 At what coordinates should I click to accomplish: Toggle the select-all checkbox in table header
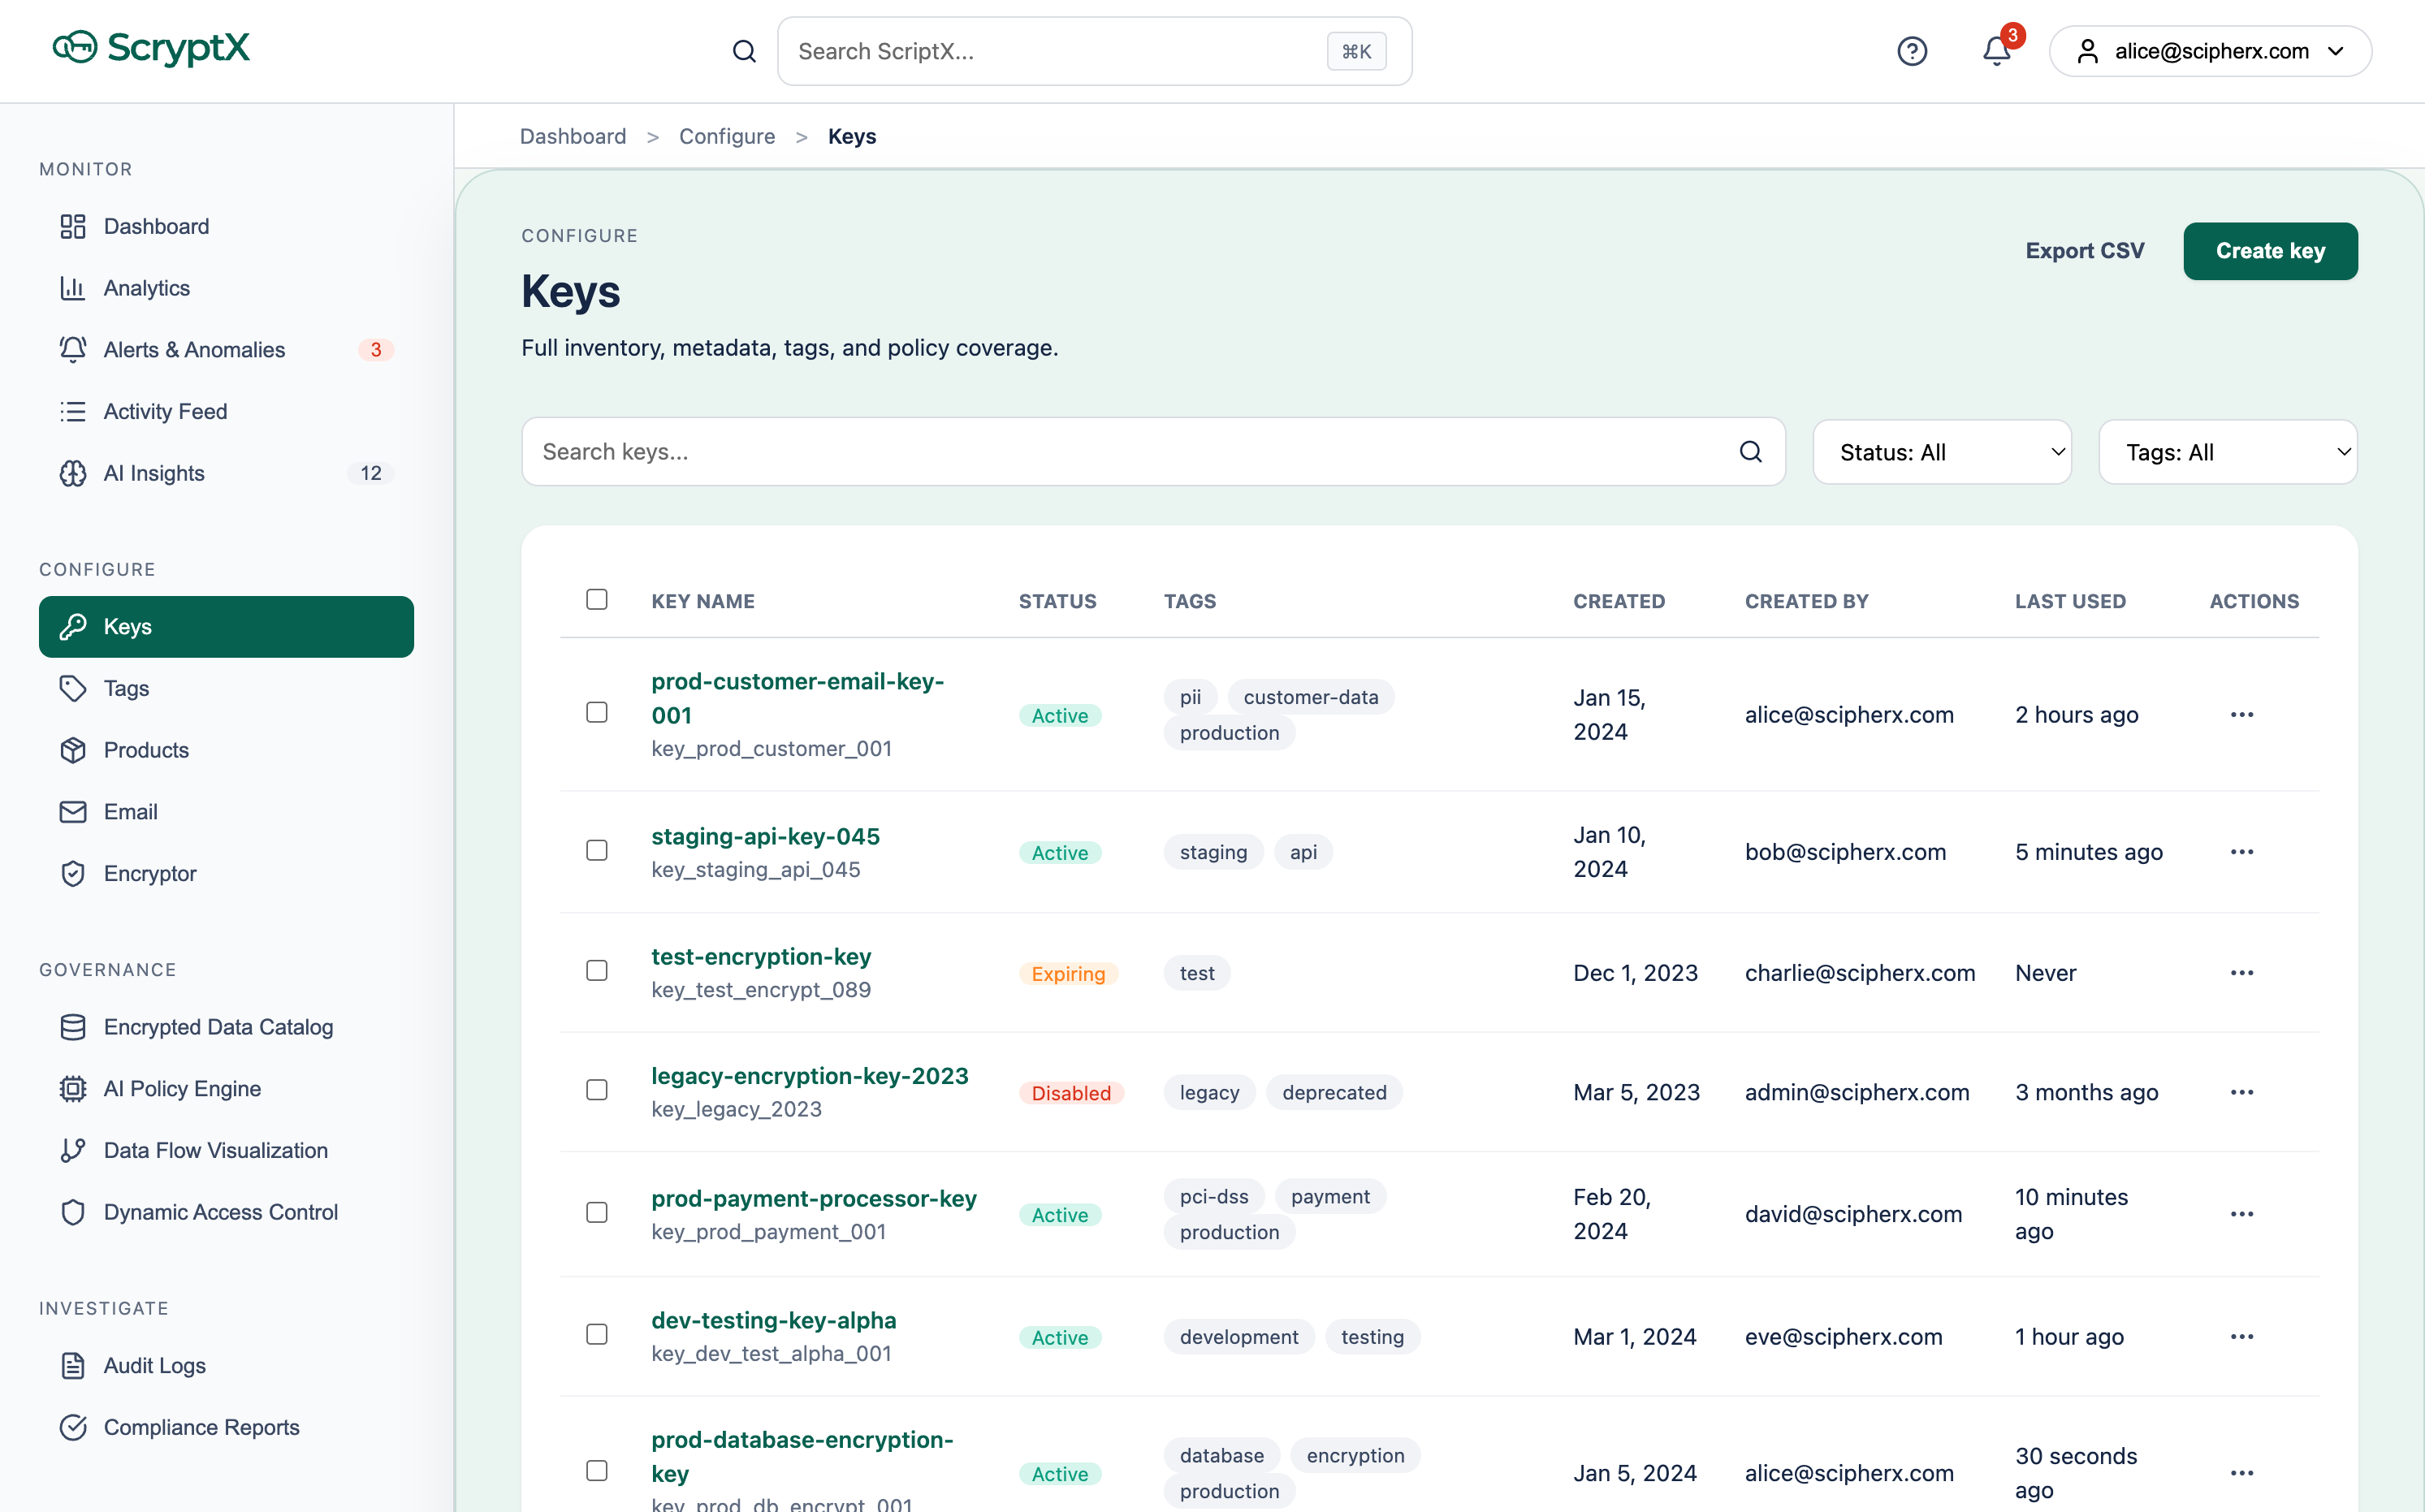pos(597,599)
